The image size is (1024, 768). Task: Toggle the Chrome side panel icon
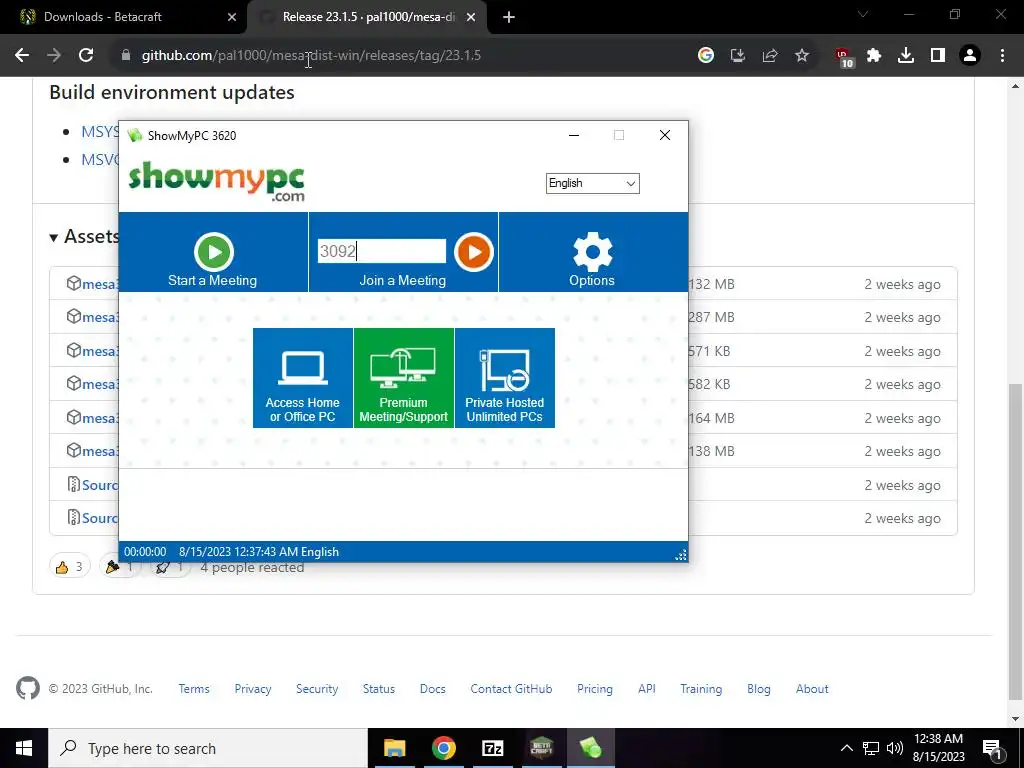tap(938, 56)
